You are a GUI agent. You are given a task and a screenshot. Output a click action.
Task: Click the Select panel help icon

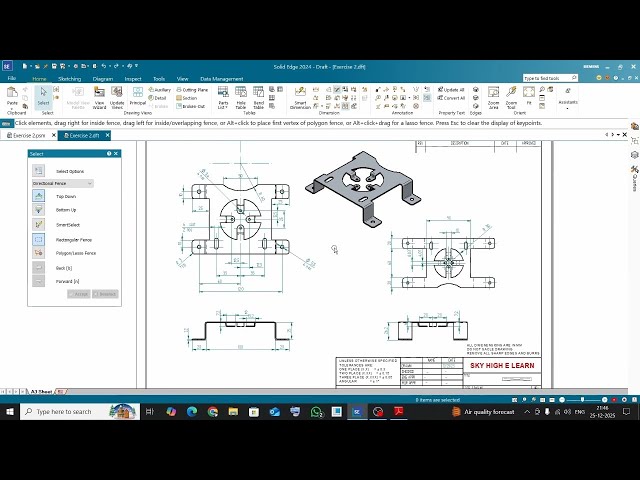point(109,153)
